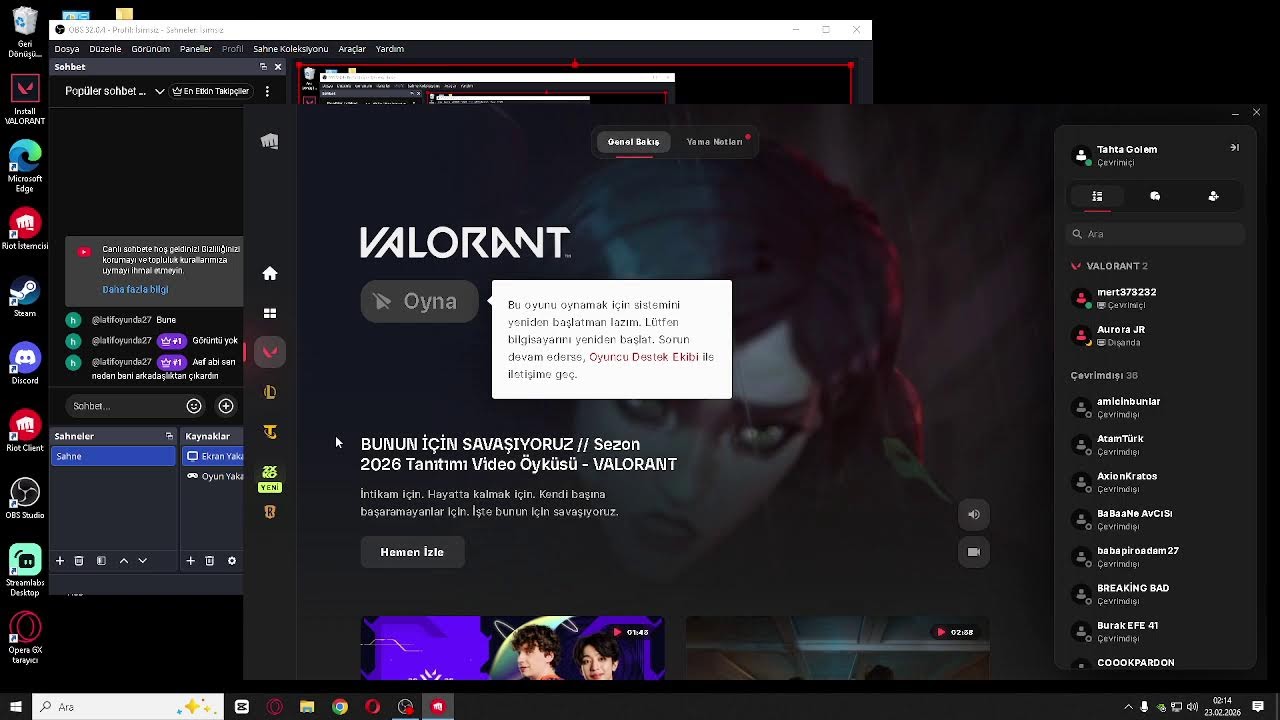Screen dimensions: 1280x720
Task: Click Chrome icon in taskbar
Action: tap(340, 707)
